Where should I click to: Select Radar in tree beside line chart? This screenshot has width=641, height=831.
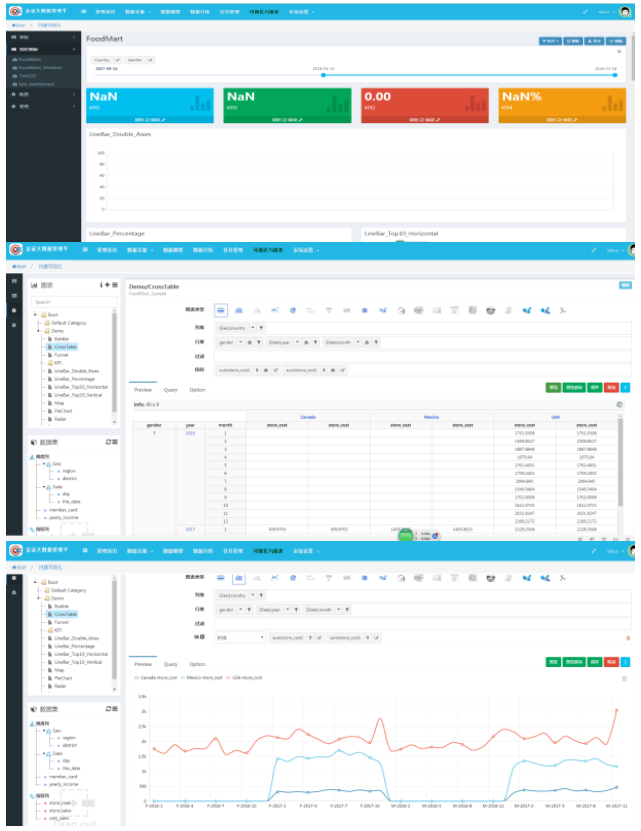click(60, 686)
